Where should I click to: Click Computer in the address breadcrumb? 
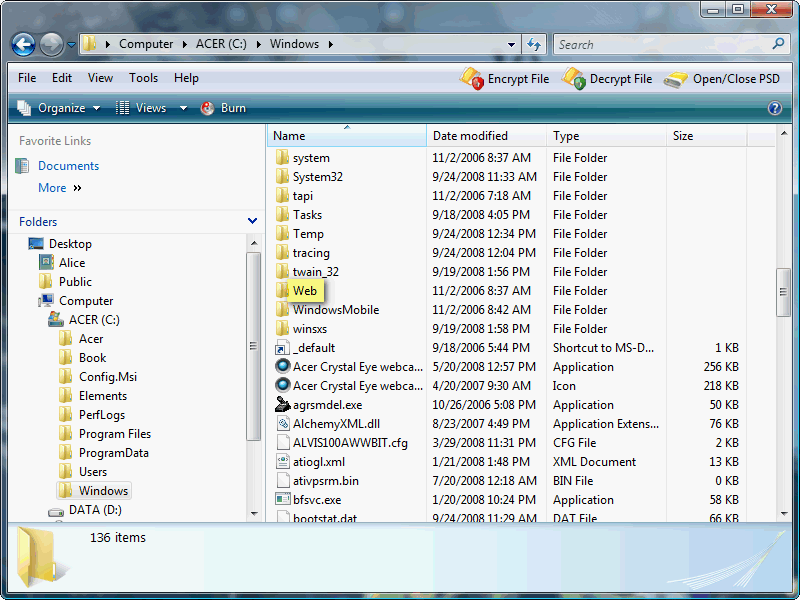click(x=146, y=44)
